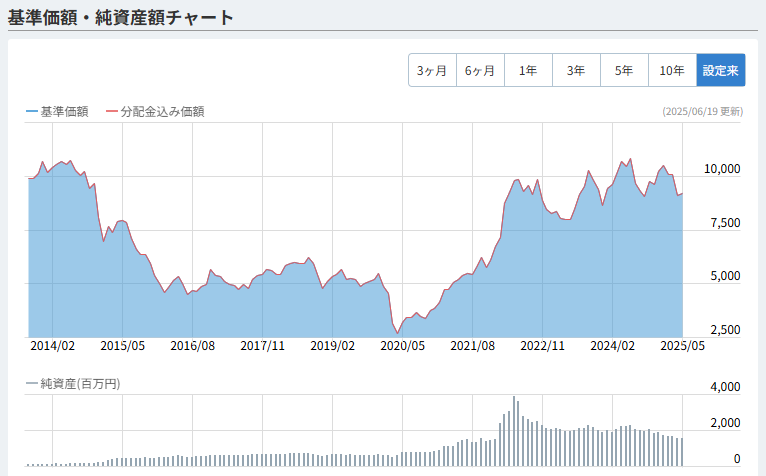Click the 10,000 price axis label

pyautogui.click(x=722, y=169)
